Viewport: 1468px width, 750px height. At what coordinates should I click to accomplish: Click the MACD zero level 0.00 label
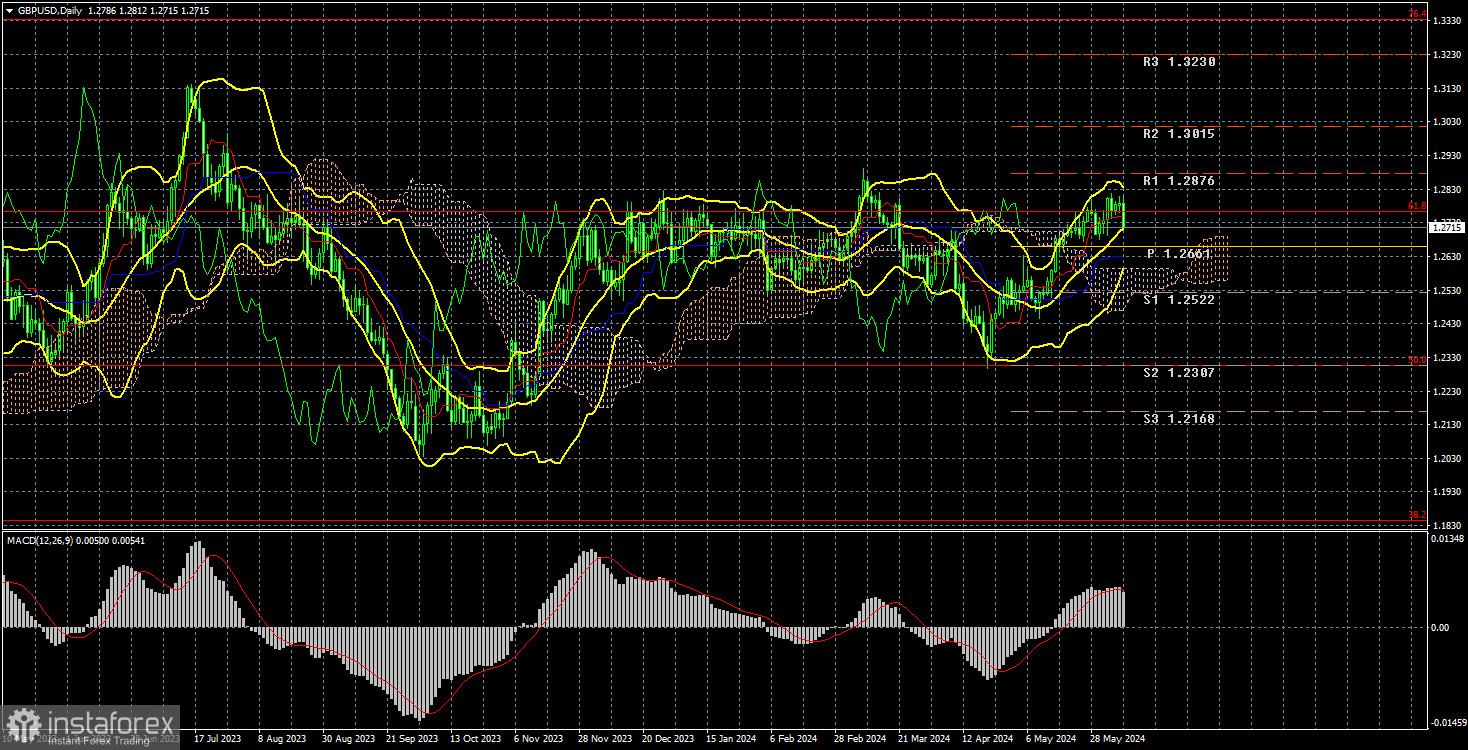point(1441,628)
